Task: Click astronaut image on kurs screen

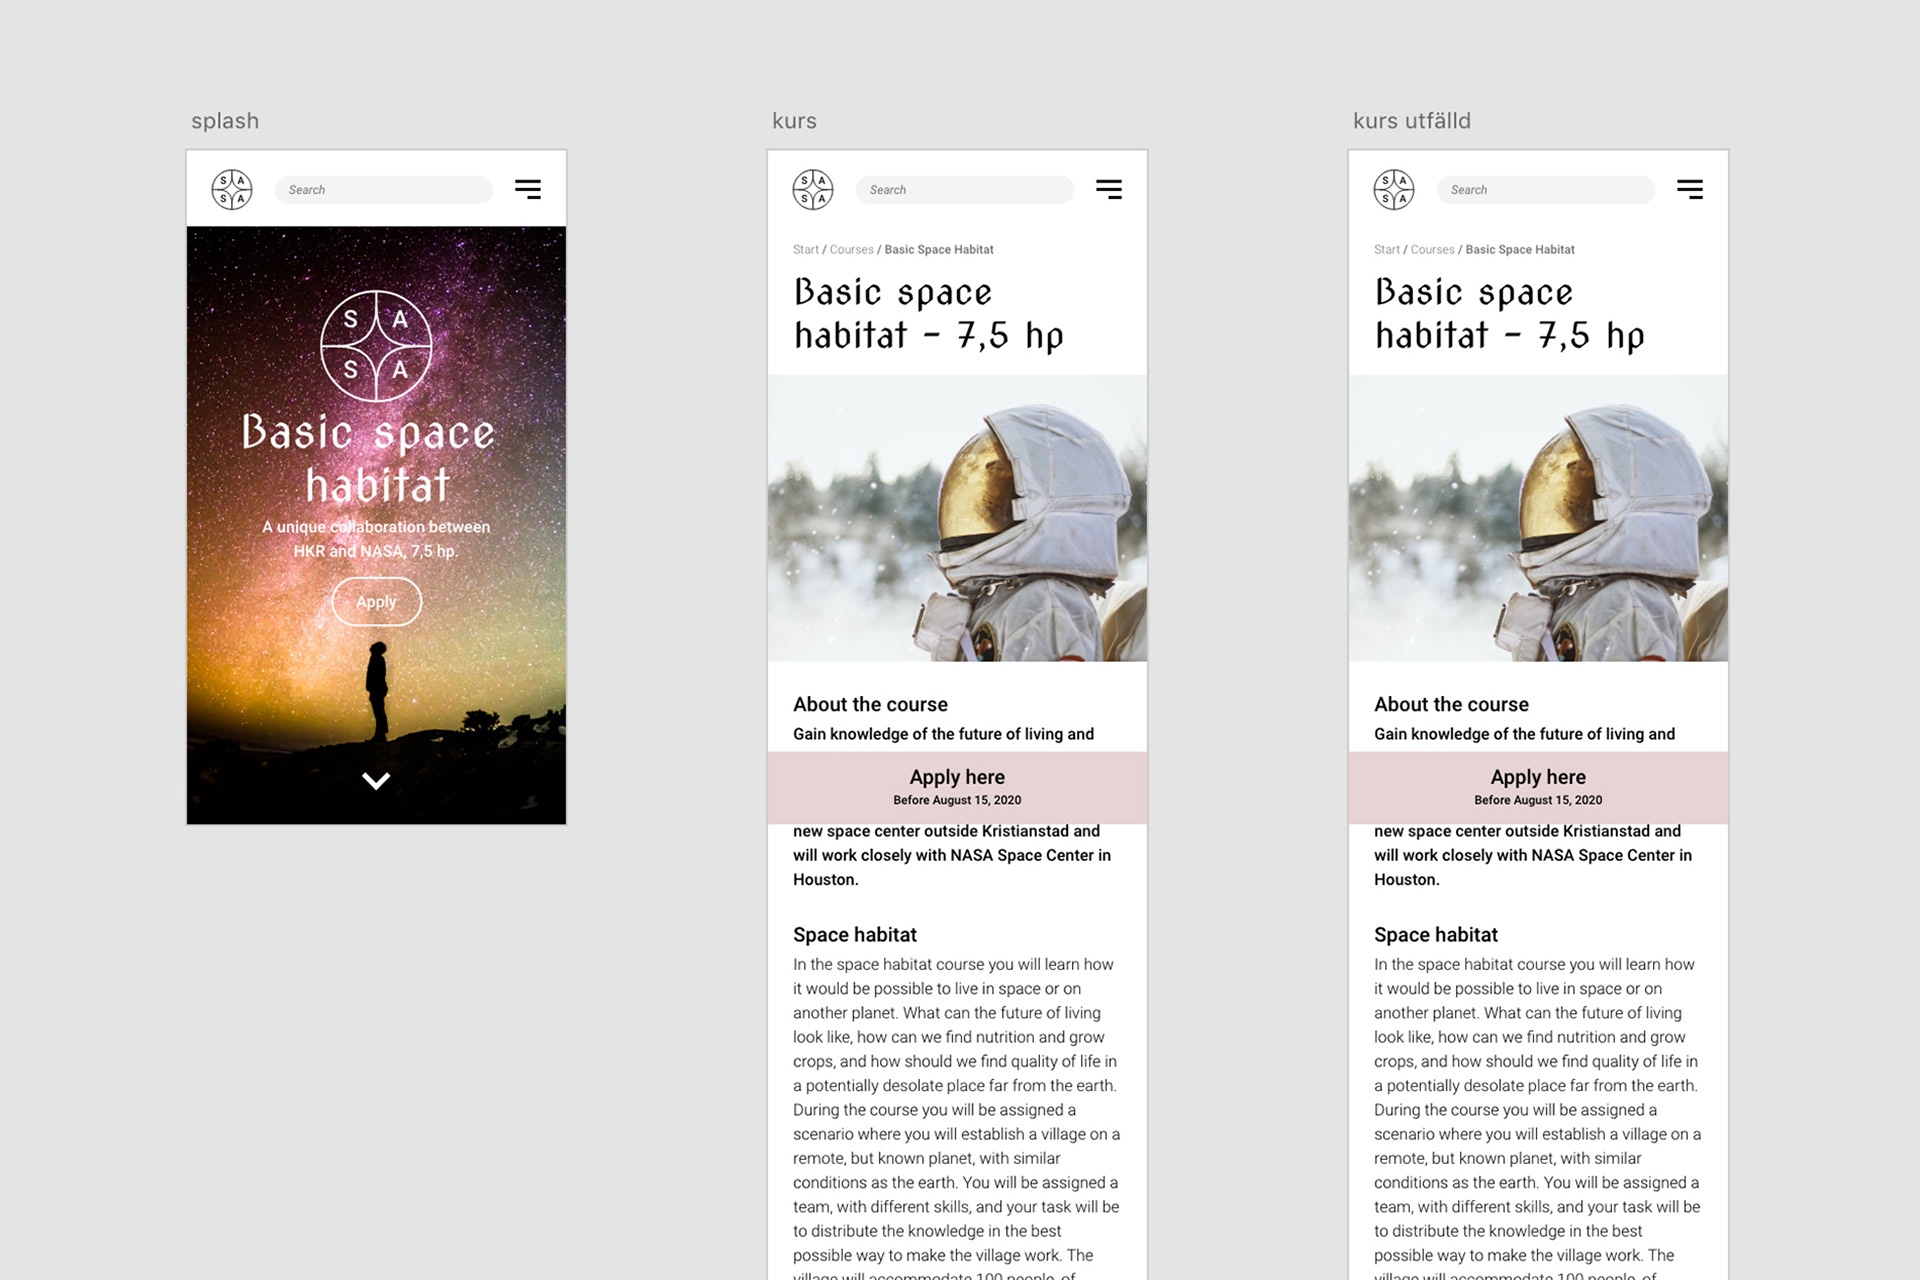Action: tap(957, 518)
